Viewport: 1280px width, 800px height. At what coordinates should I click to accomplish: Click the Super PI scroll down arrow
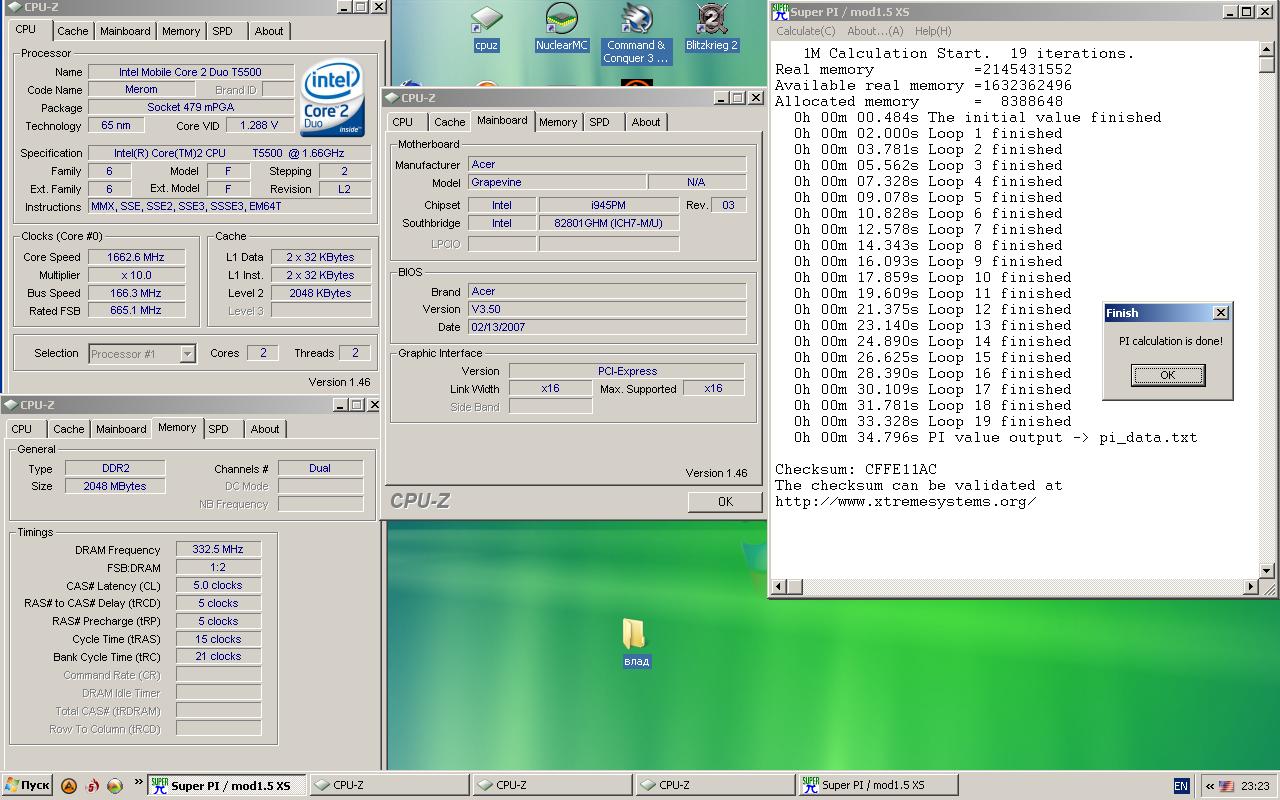[x=1267, y=571]
